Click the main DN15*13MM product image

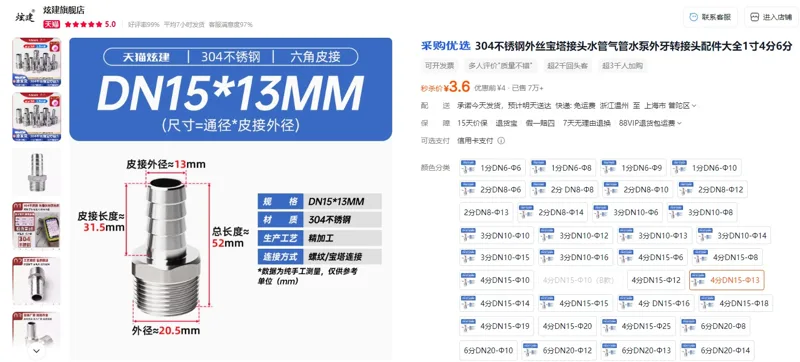point(231,198)
